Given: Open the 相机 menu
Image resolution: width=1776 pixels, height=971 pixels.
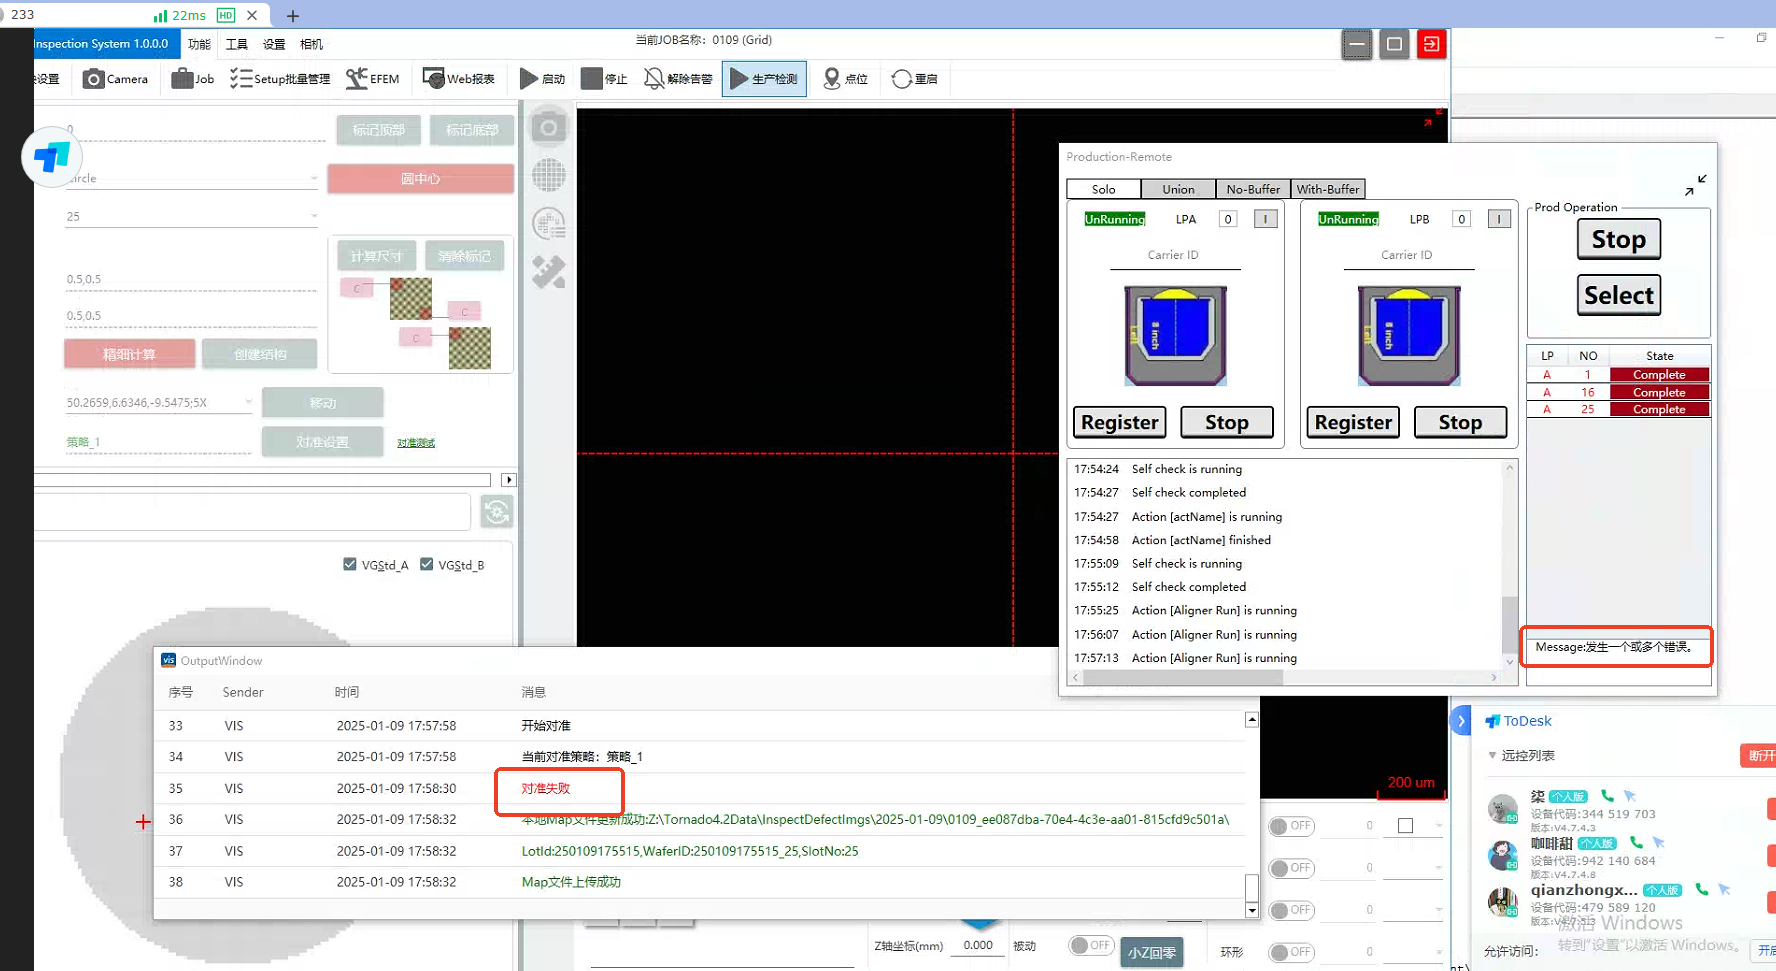Looking at the screenshot, I should 311,44.
